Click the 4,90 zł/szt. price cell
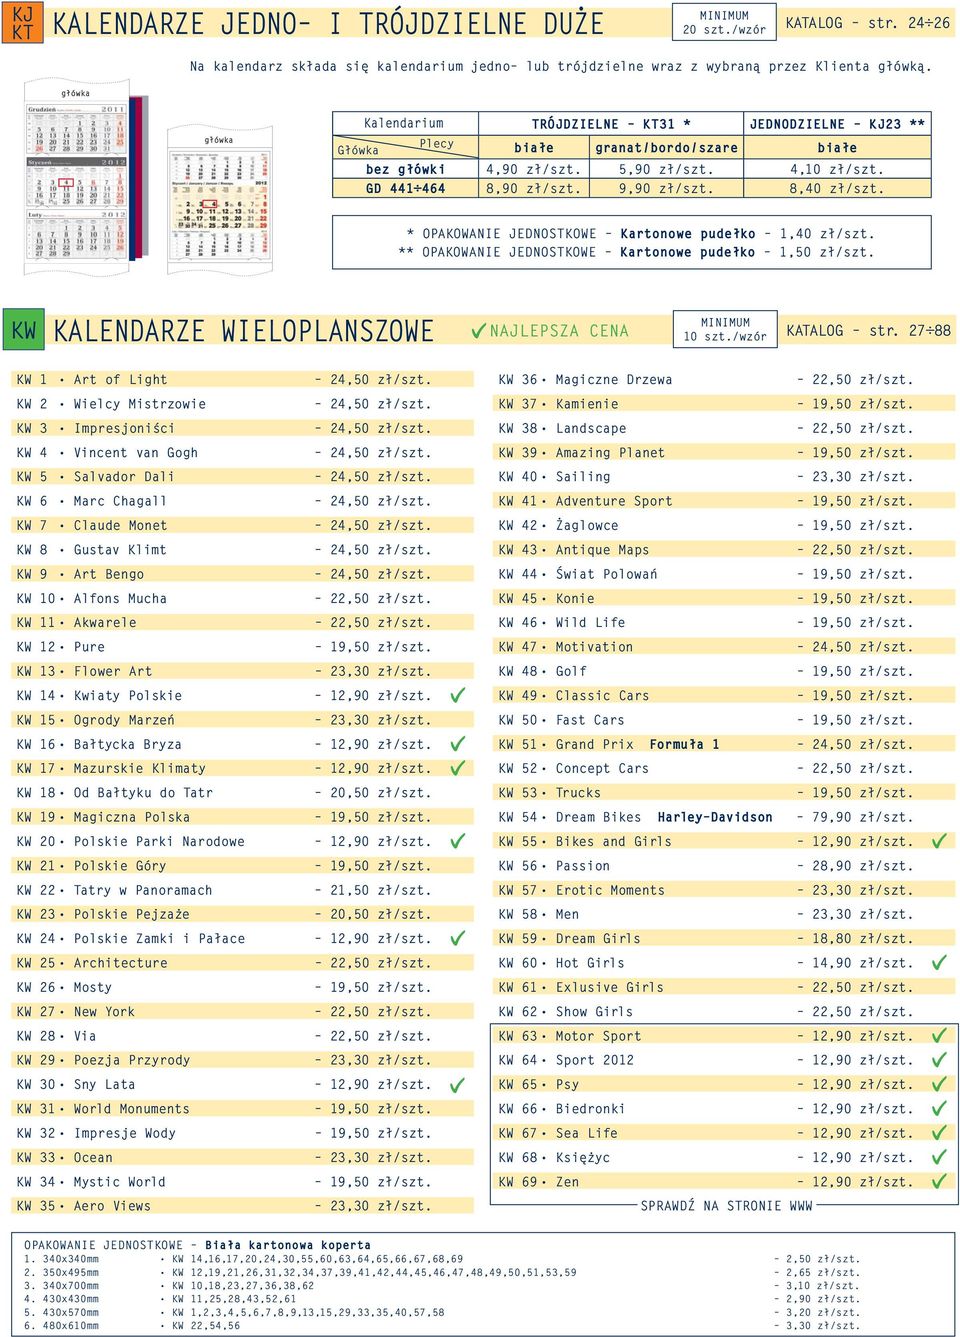This screenshot has width=960, height=1337. [534, 169]
